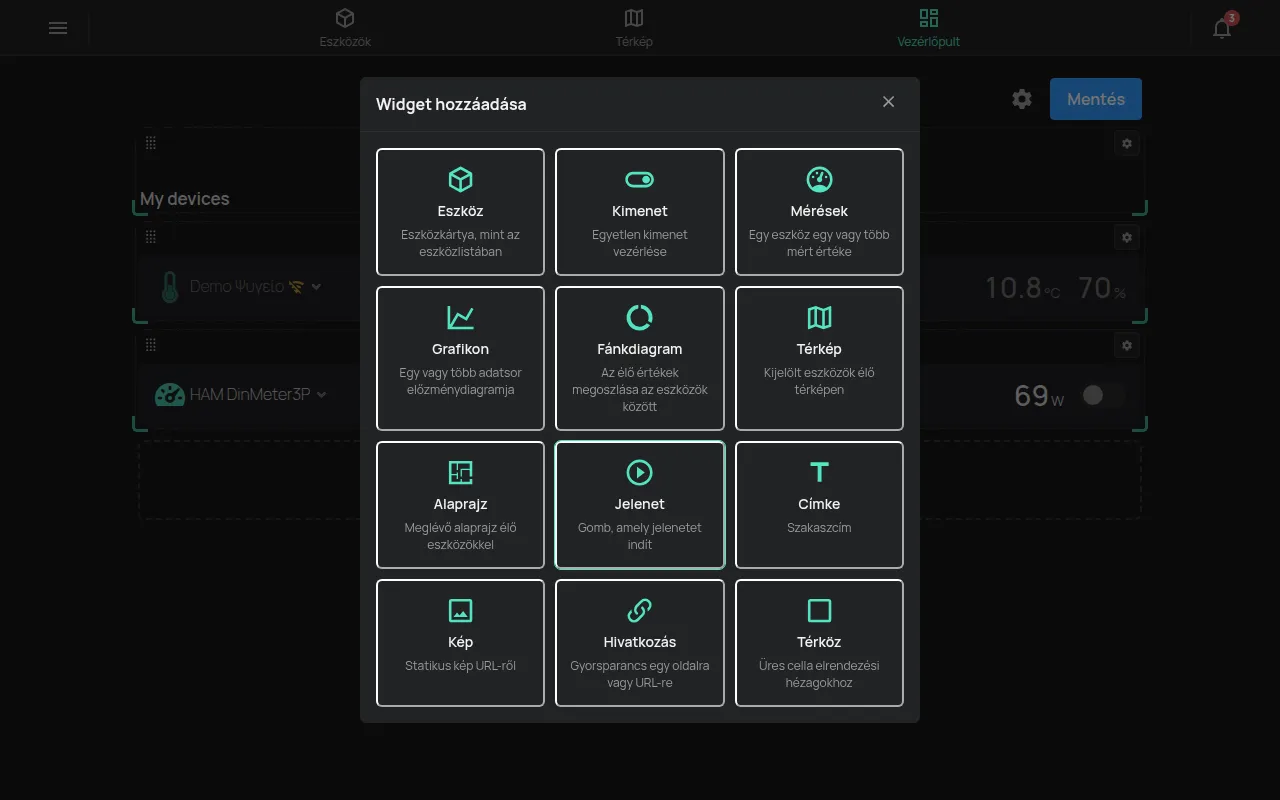Grab the drag handle of the Demo widget

tap(151, 237)
